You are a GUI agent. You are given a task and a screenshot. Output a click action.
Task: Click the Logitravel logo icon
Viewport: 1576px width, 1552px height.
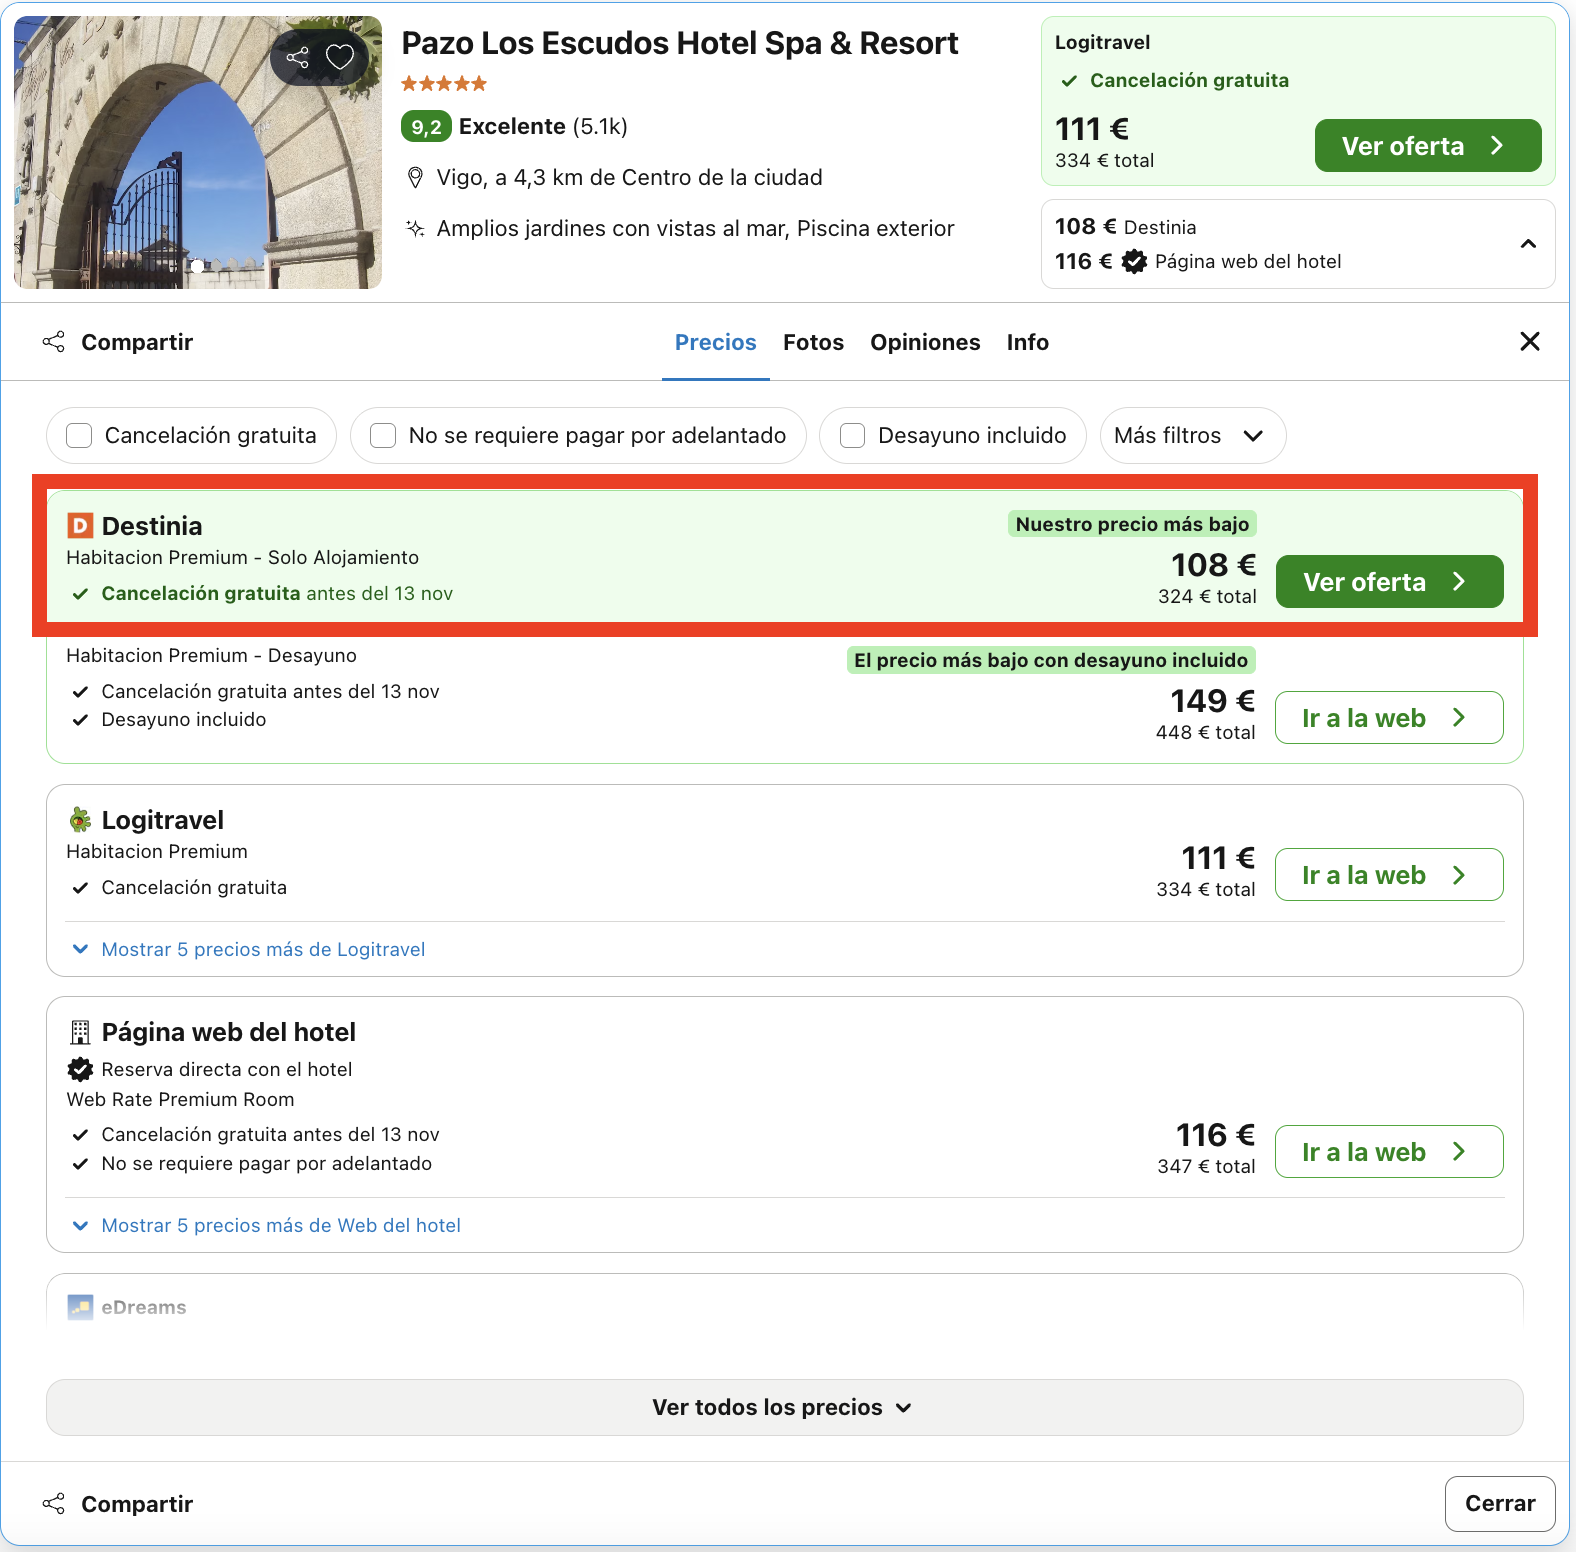[x=80, y=820]
